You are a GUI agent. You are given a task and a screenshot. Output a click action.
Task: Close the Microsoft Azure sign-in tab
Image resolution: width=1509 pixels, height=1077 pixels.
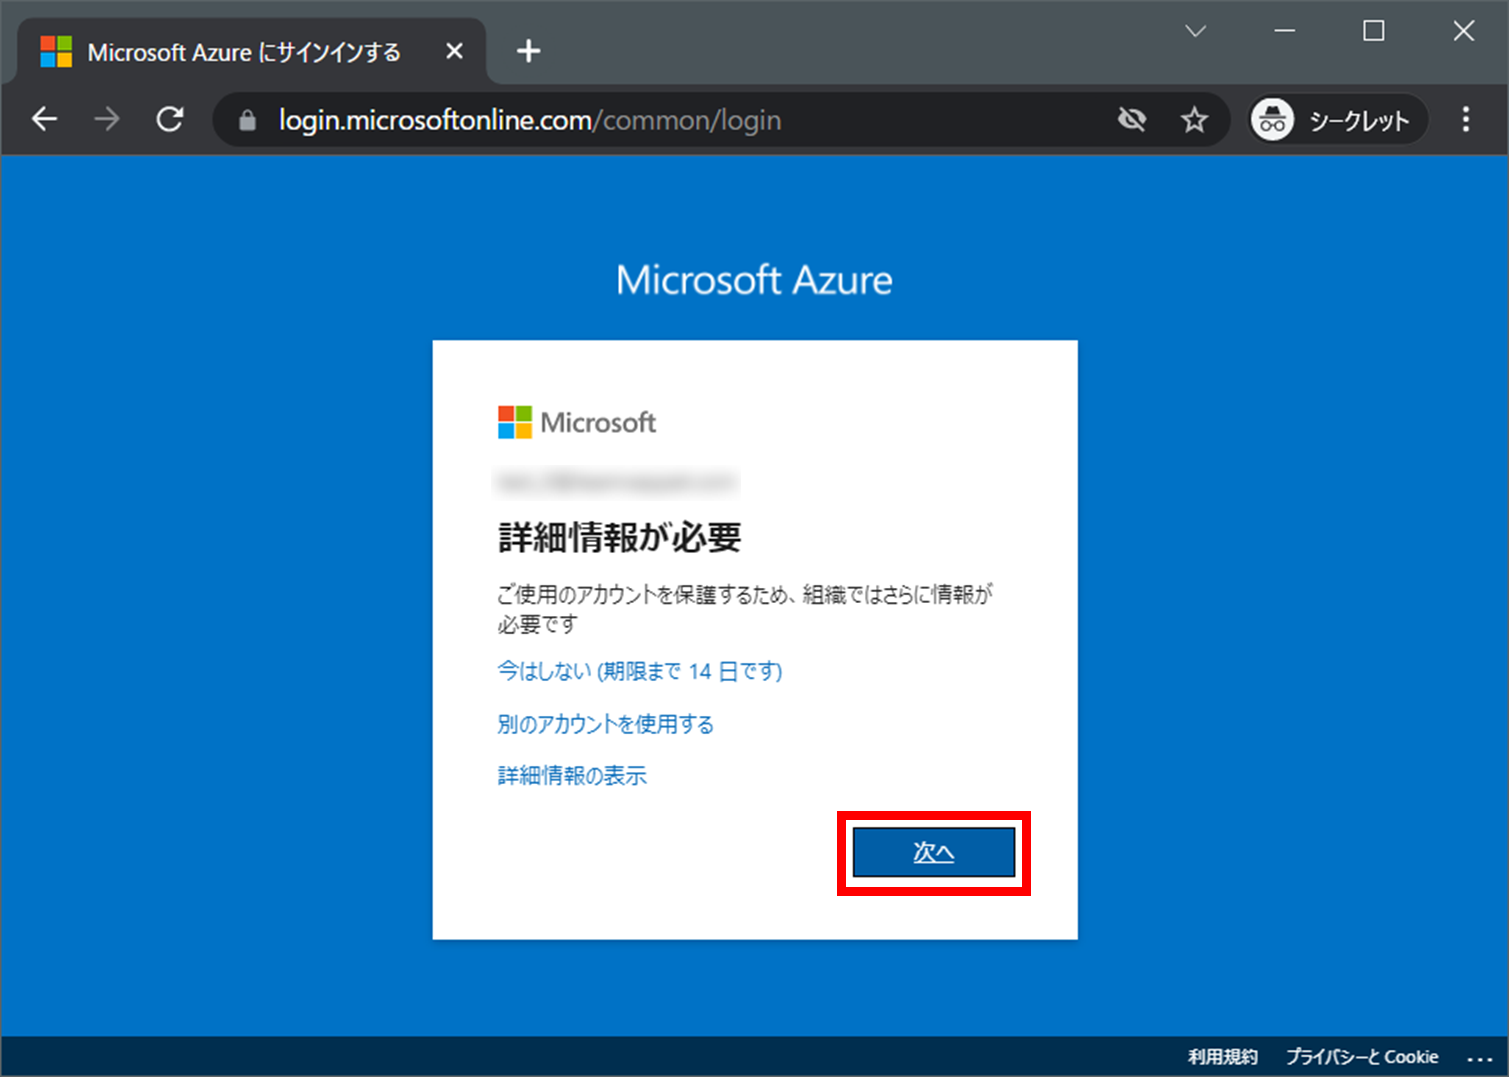(x=454, y=51)
